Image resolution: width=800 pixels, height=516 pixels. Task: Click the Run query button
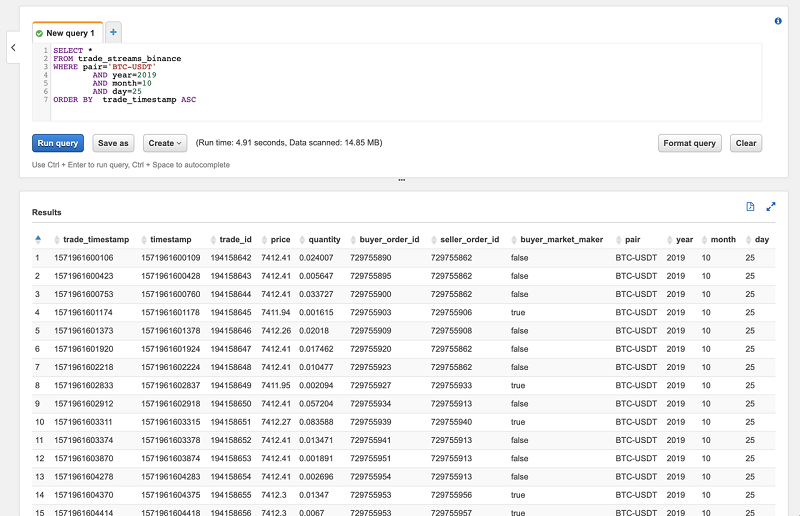pyautogui.click(x=58, y=143)
